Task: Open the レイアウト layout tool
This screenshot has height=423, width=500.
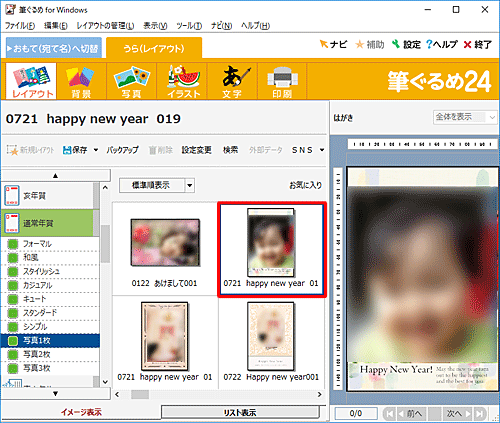Action: tap(31, 81)
